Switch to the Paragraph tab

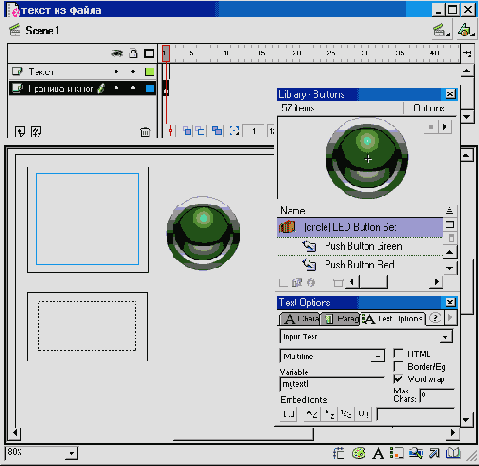coord(340,319)
